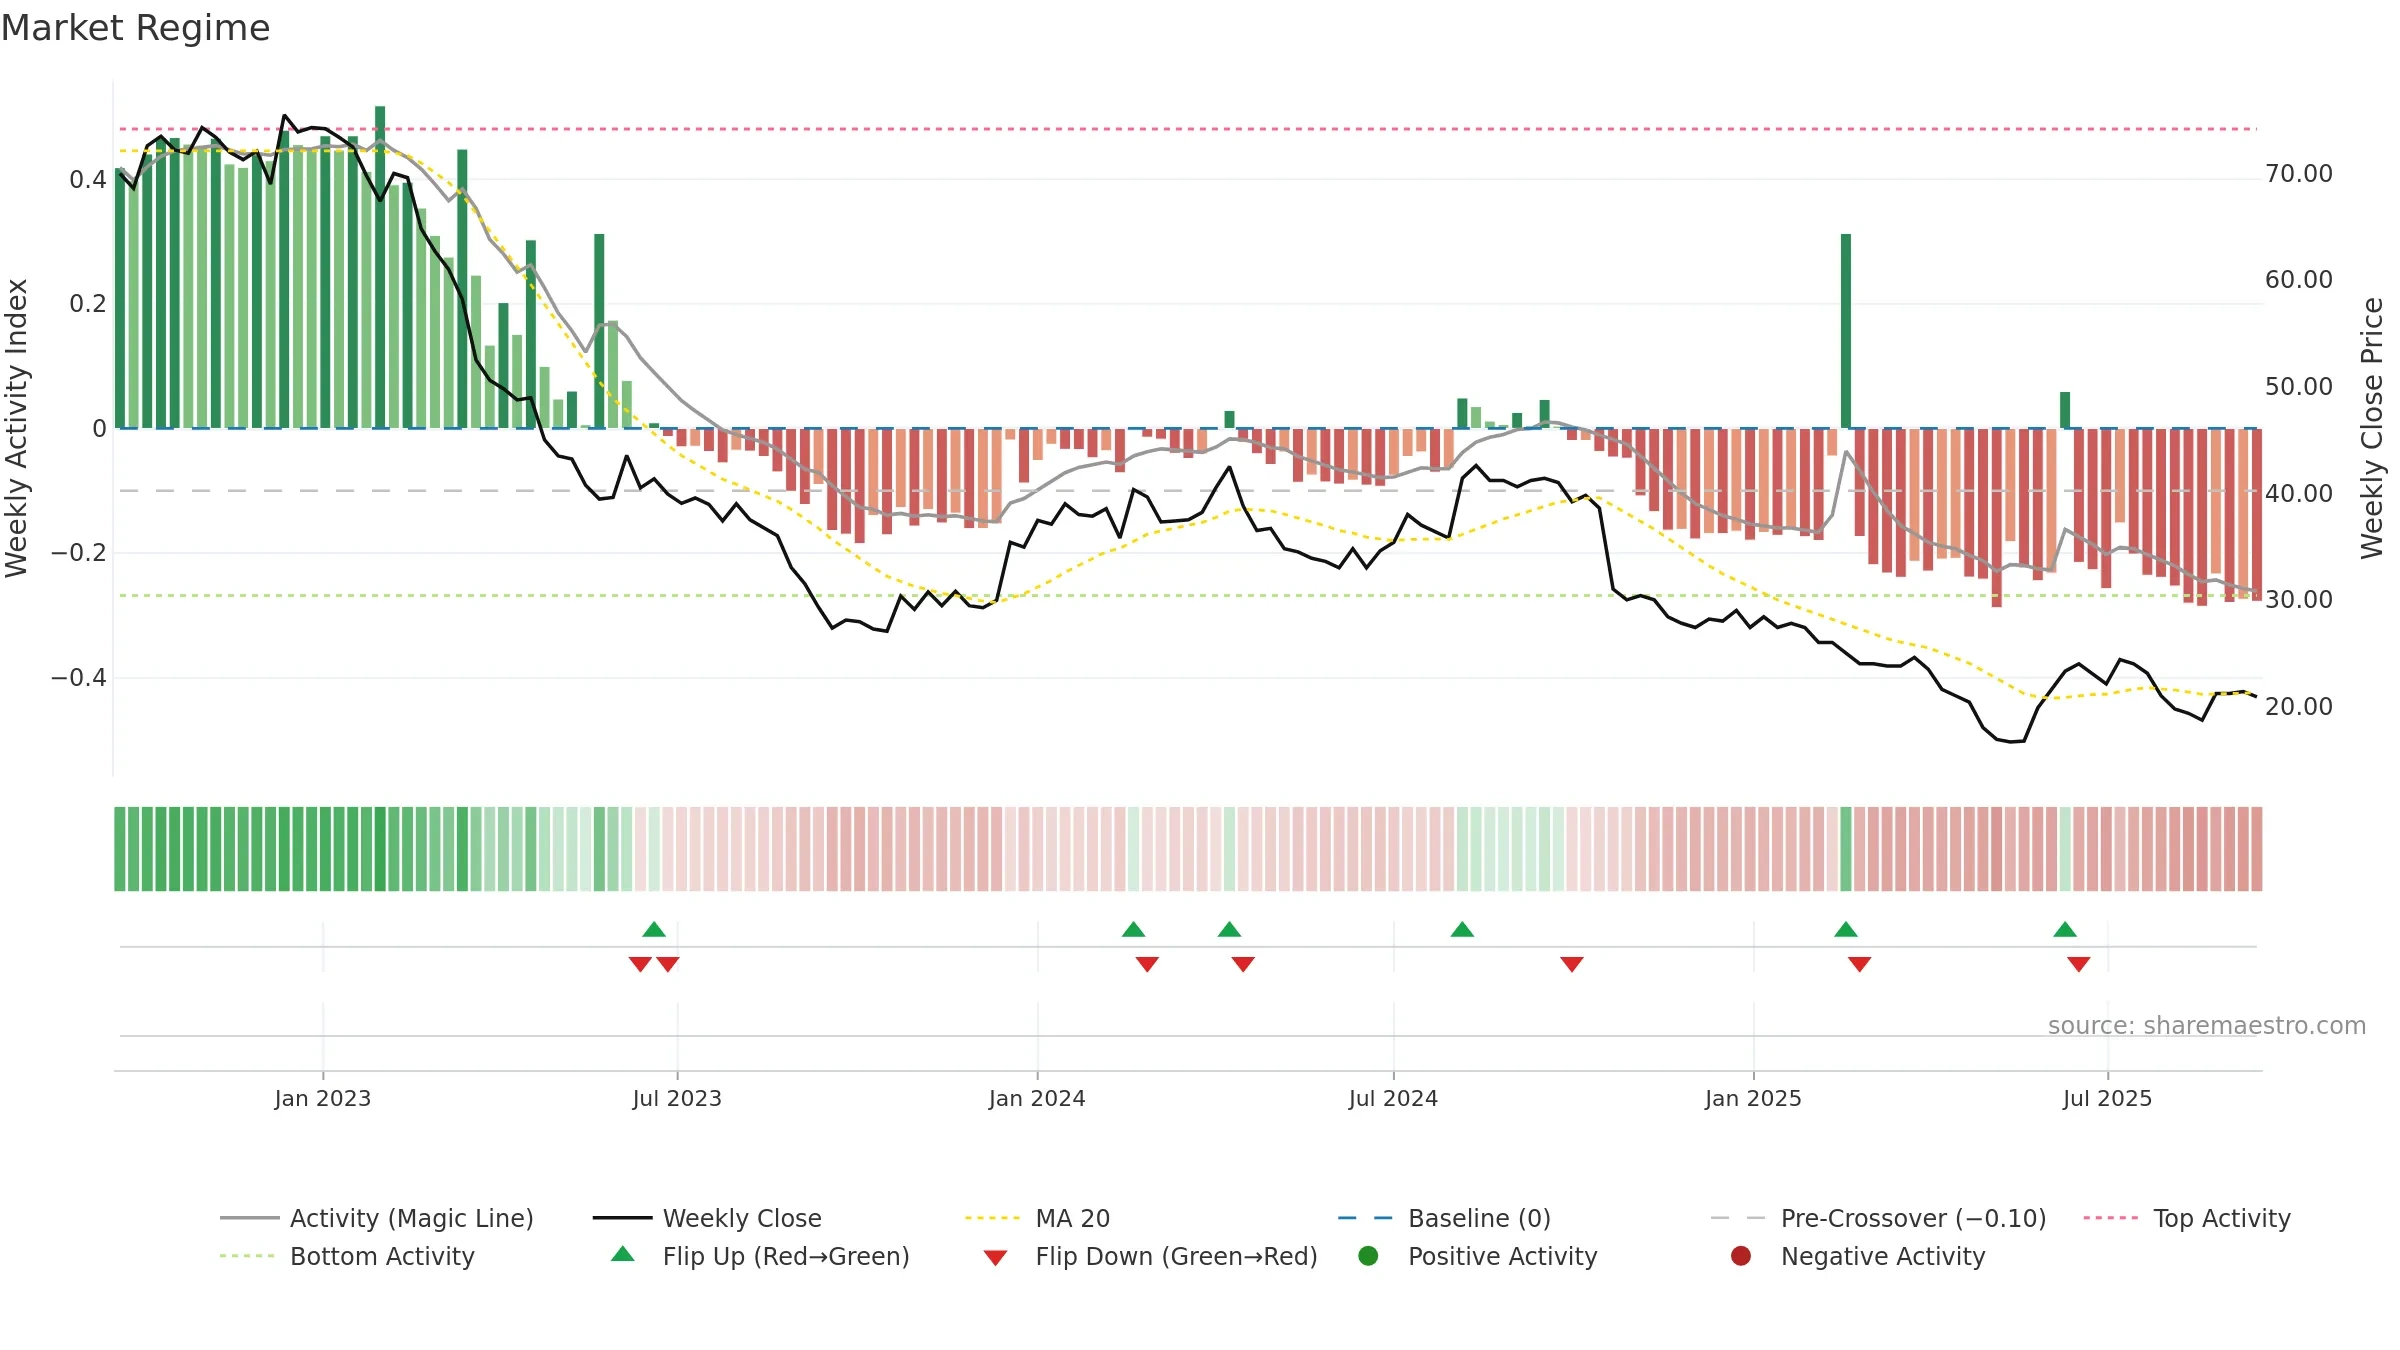Viewport: 2400px width, 1350px height.
Task: Click the 20.00 price axis tick
Action: point(2299,706)
